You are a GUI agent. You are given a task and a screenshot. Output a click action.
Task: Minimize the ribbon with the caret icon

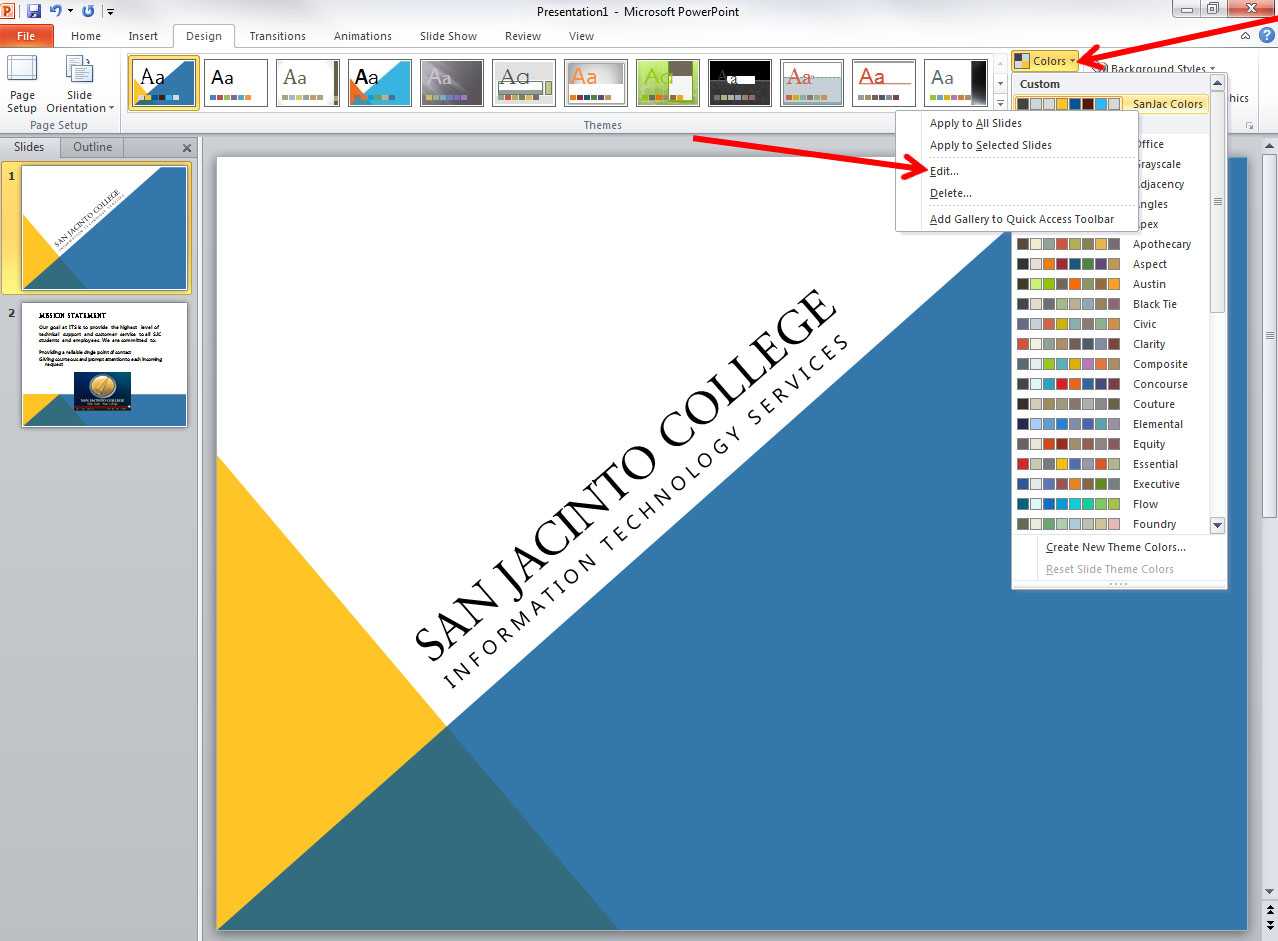point(1246,35)
